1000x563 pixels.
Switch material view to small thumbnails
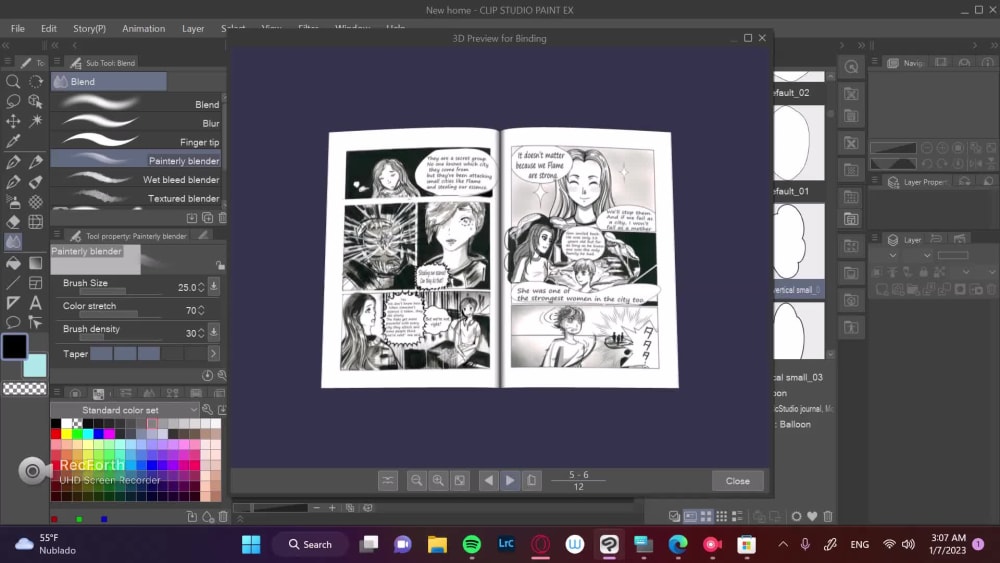coord(721,516)
